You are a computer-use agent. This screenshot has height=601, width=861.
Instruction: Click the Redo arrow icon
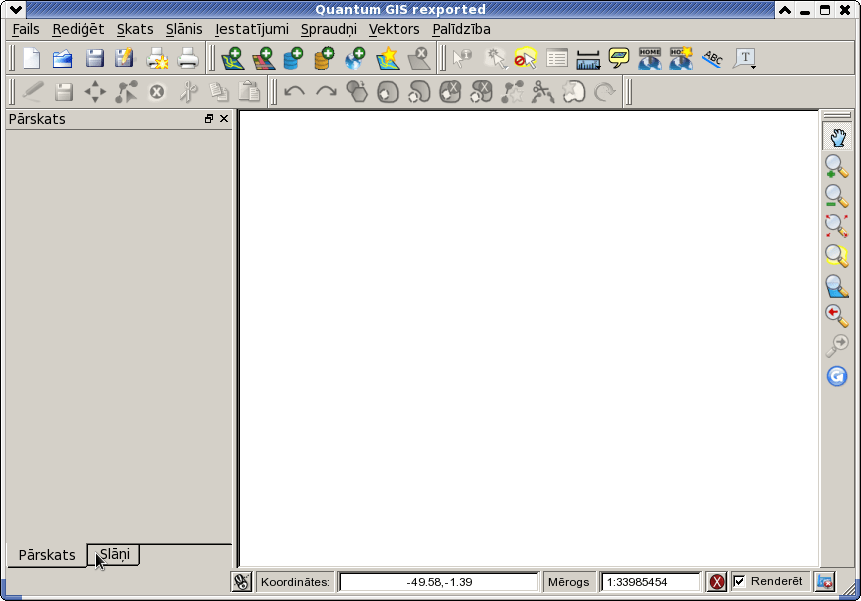point(326,92)
